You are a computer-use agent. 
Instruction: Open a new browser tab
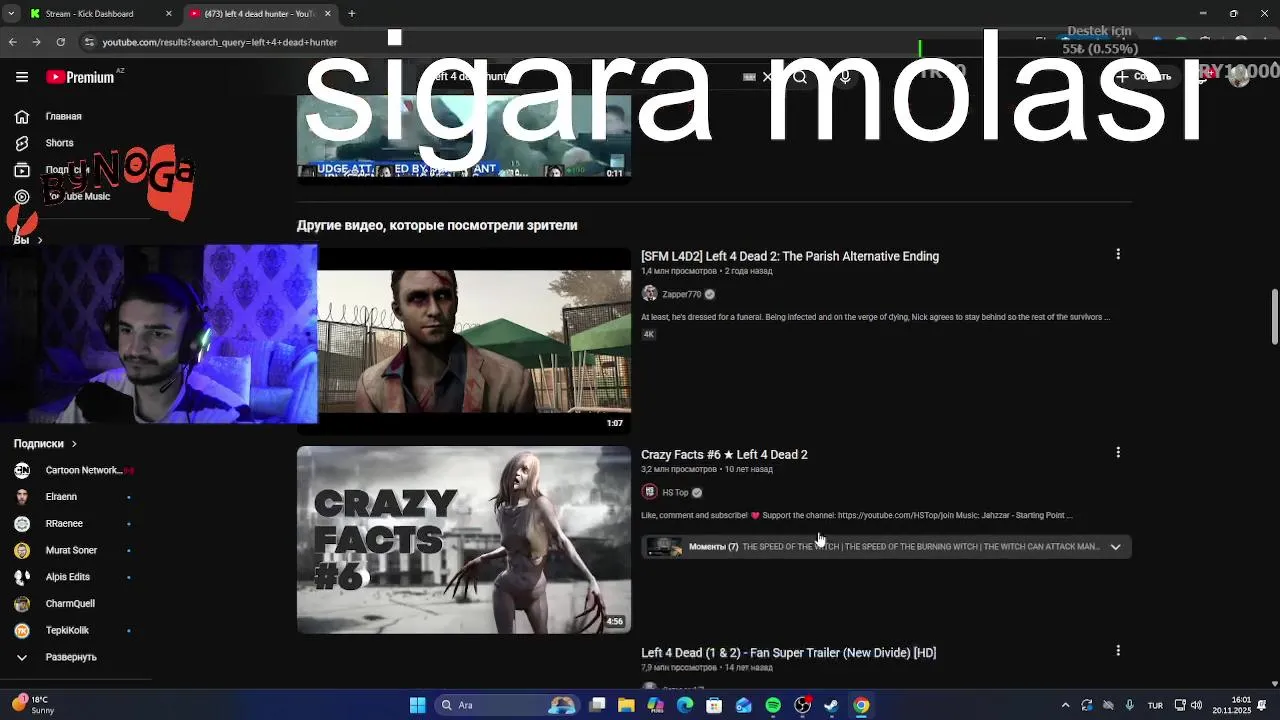coord(352,14)
